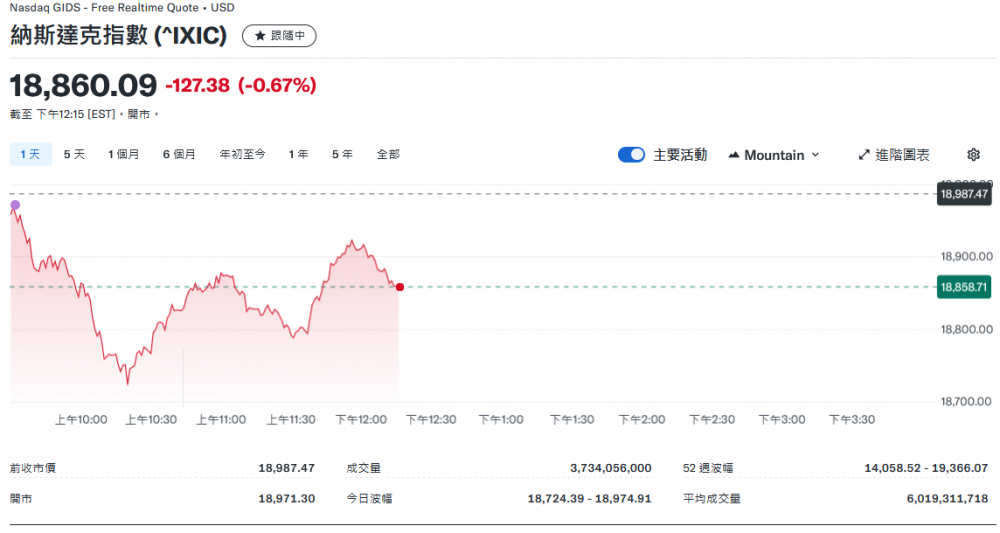Click the 納斯達克指數 (^IXIC) title
The image size is (1000, 533).
pyautogui.click(x=119, y=36)
